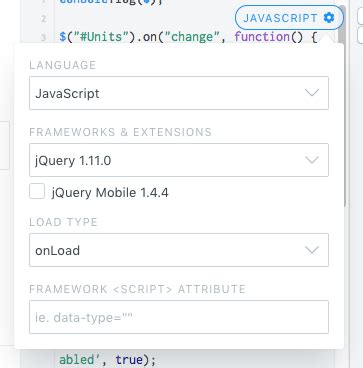
Task: Click the word true in the bottom code line
Action: 129,360
